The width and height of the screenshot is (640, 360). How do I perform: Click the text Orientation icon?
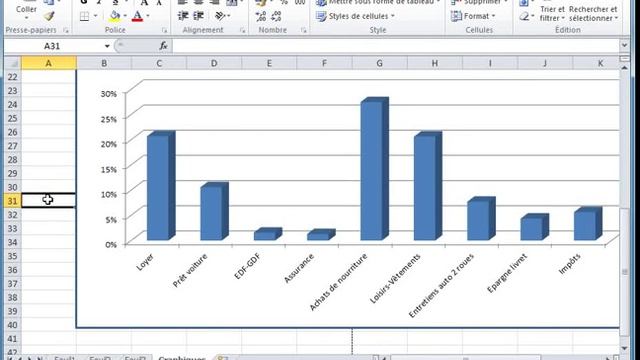point(220,16)
